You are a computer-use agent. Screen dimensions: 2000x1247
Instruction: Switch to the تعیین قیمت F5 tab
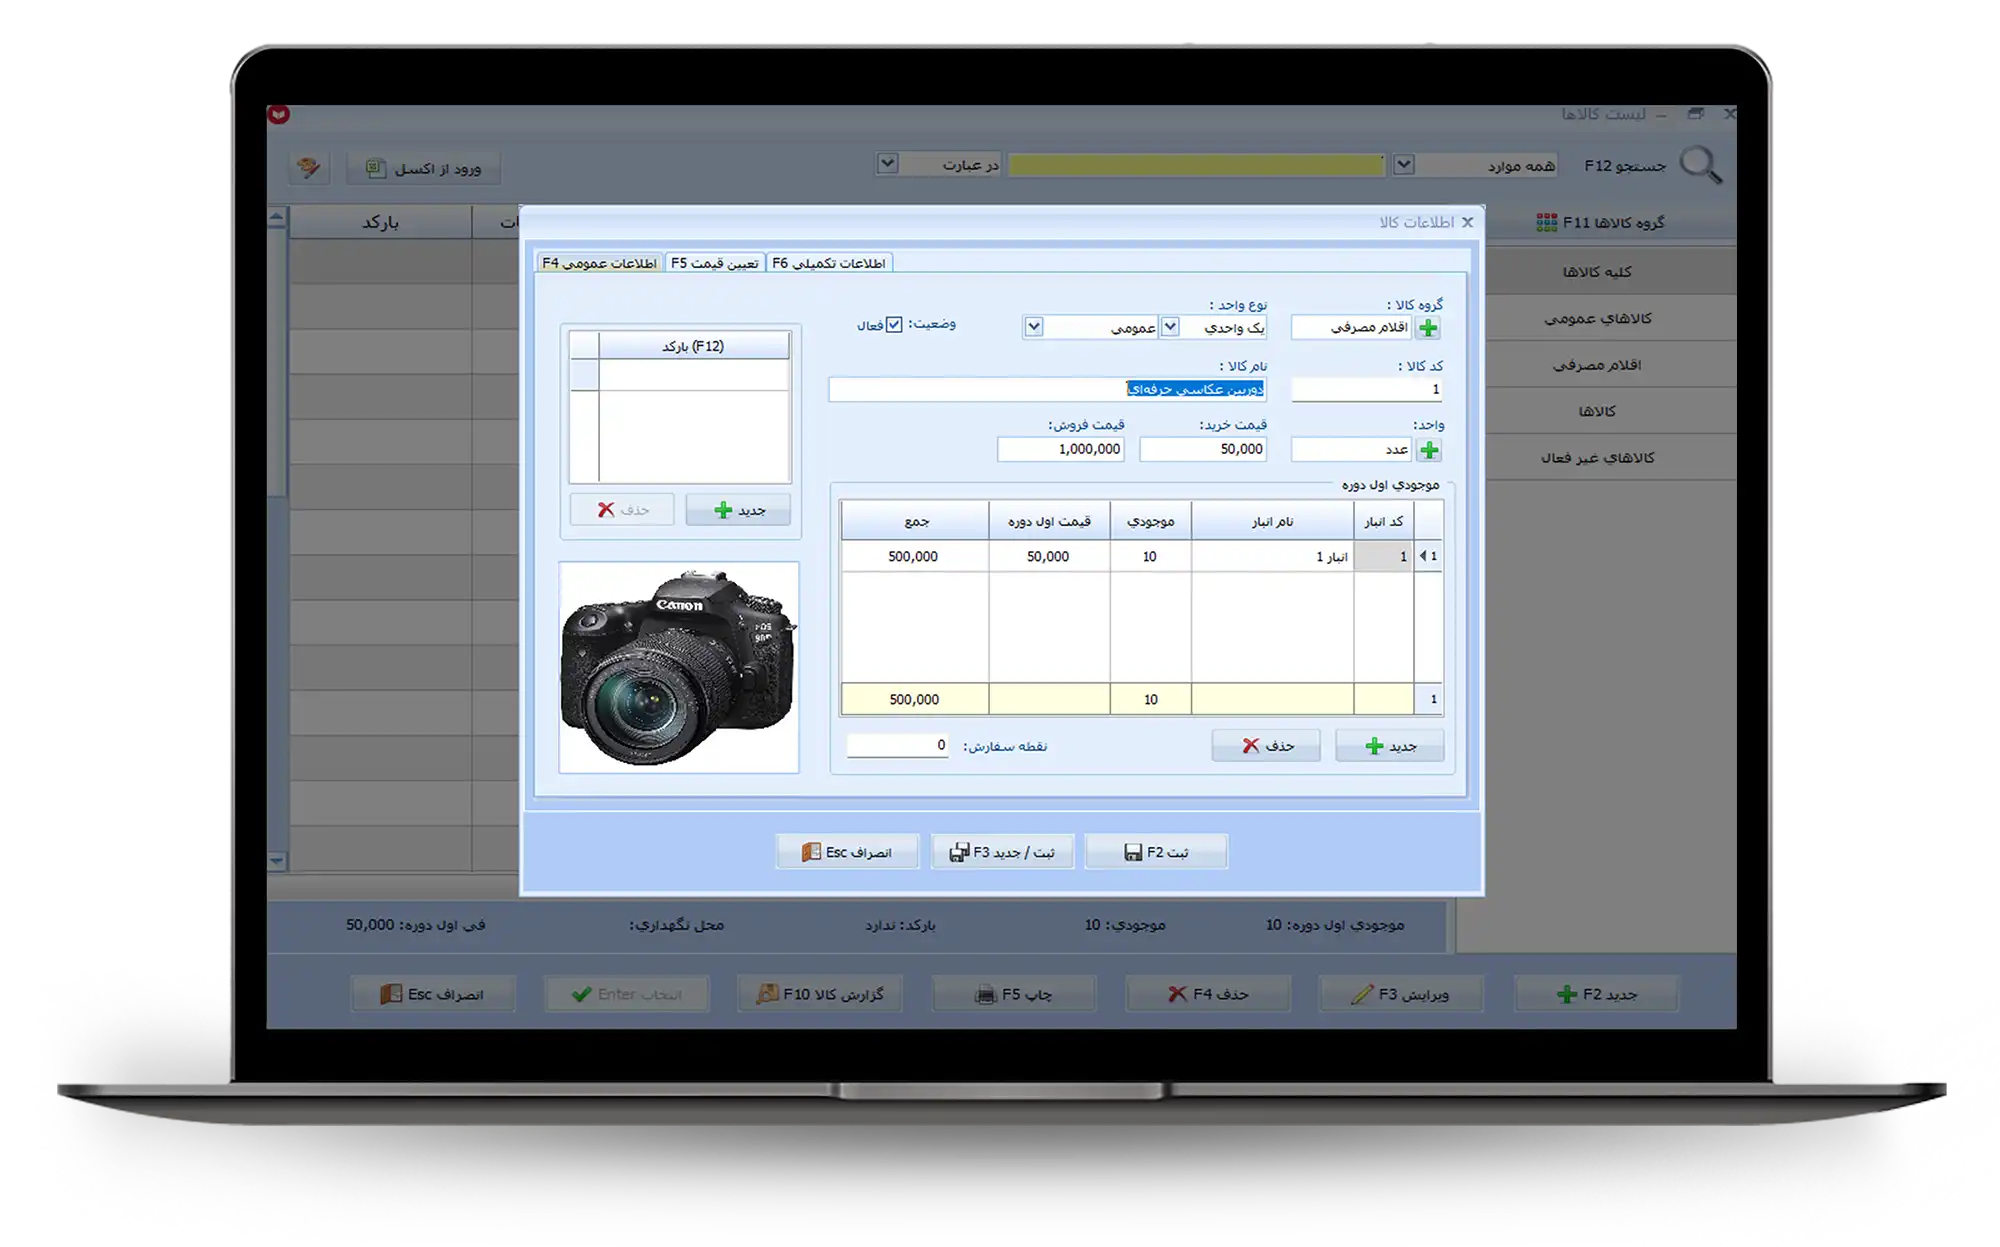714,263
